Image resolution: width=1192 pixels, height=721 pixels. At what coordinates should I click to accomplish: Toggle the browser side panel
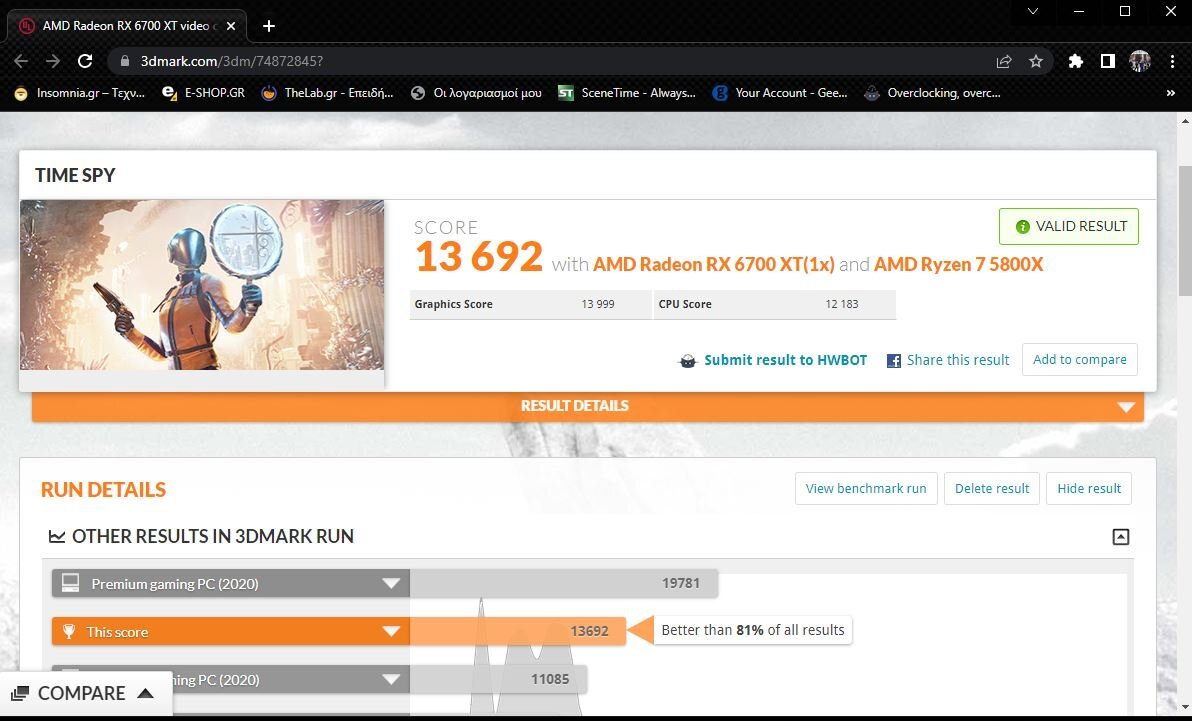click(x=1108, y=61)
